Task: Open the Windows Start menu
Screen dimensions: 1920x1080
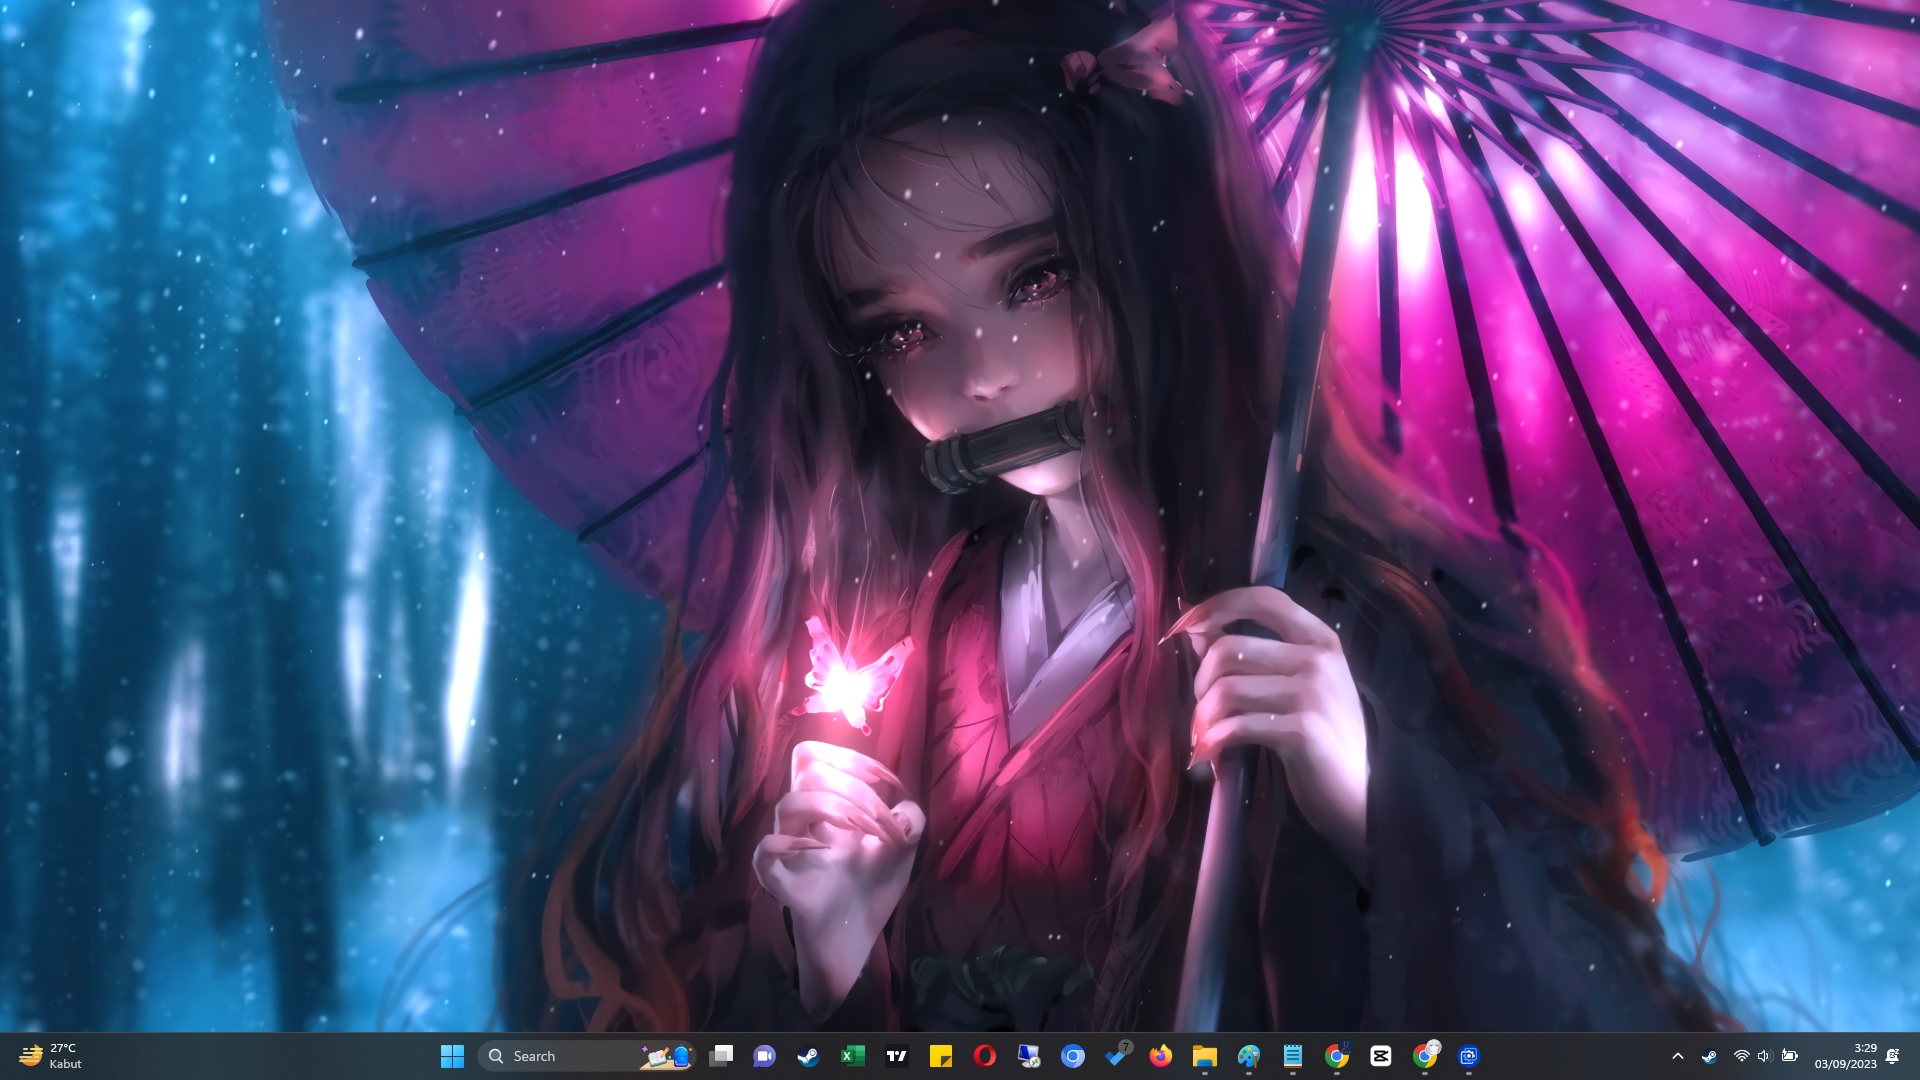Action: (452, 1056)
